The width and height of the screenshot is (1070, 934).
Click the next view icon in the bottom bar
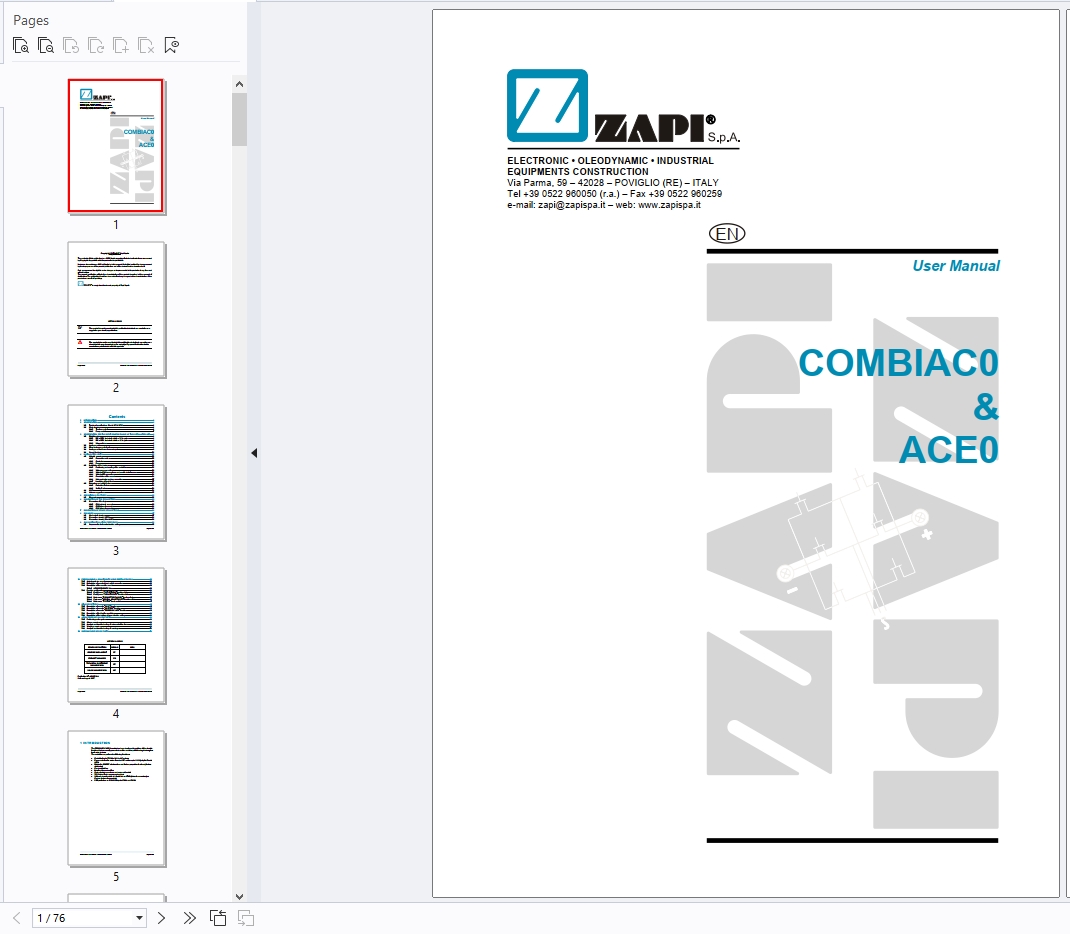coord(246,918)
